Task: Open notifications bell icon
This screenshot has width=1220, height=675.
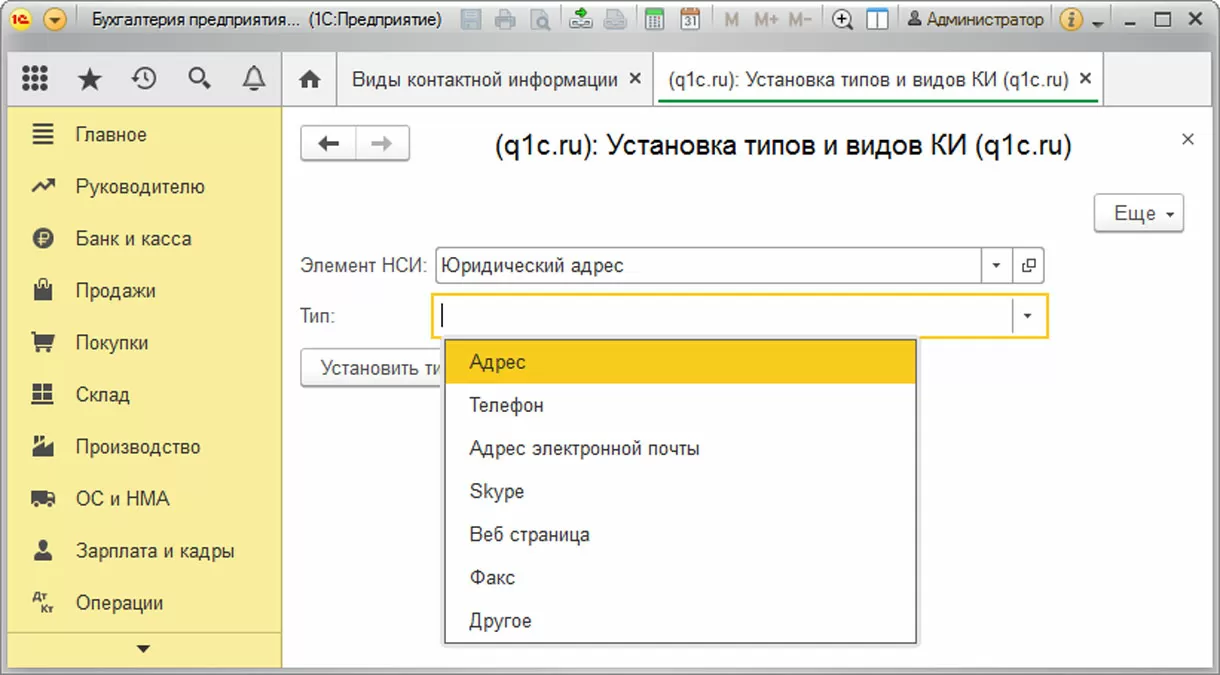Action: pyautogui.click(x=254, y=79)
